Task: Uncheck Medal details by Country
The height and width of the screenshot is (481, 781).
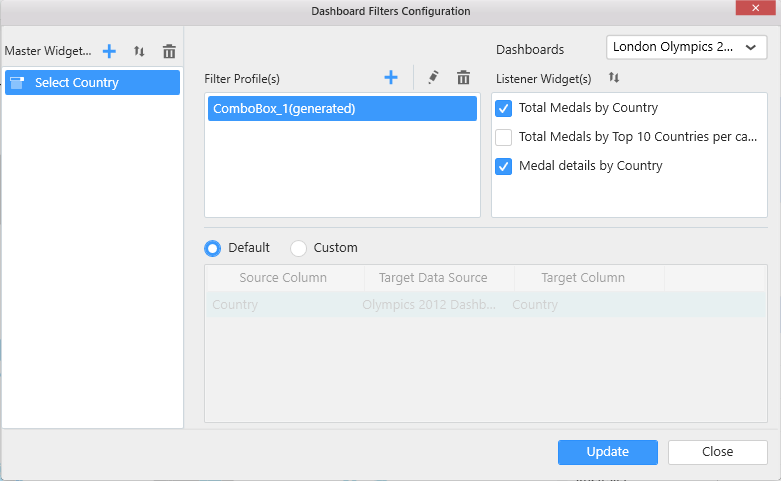Action: click(504, 166)
